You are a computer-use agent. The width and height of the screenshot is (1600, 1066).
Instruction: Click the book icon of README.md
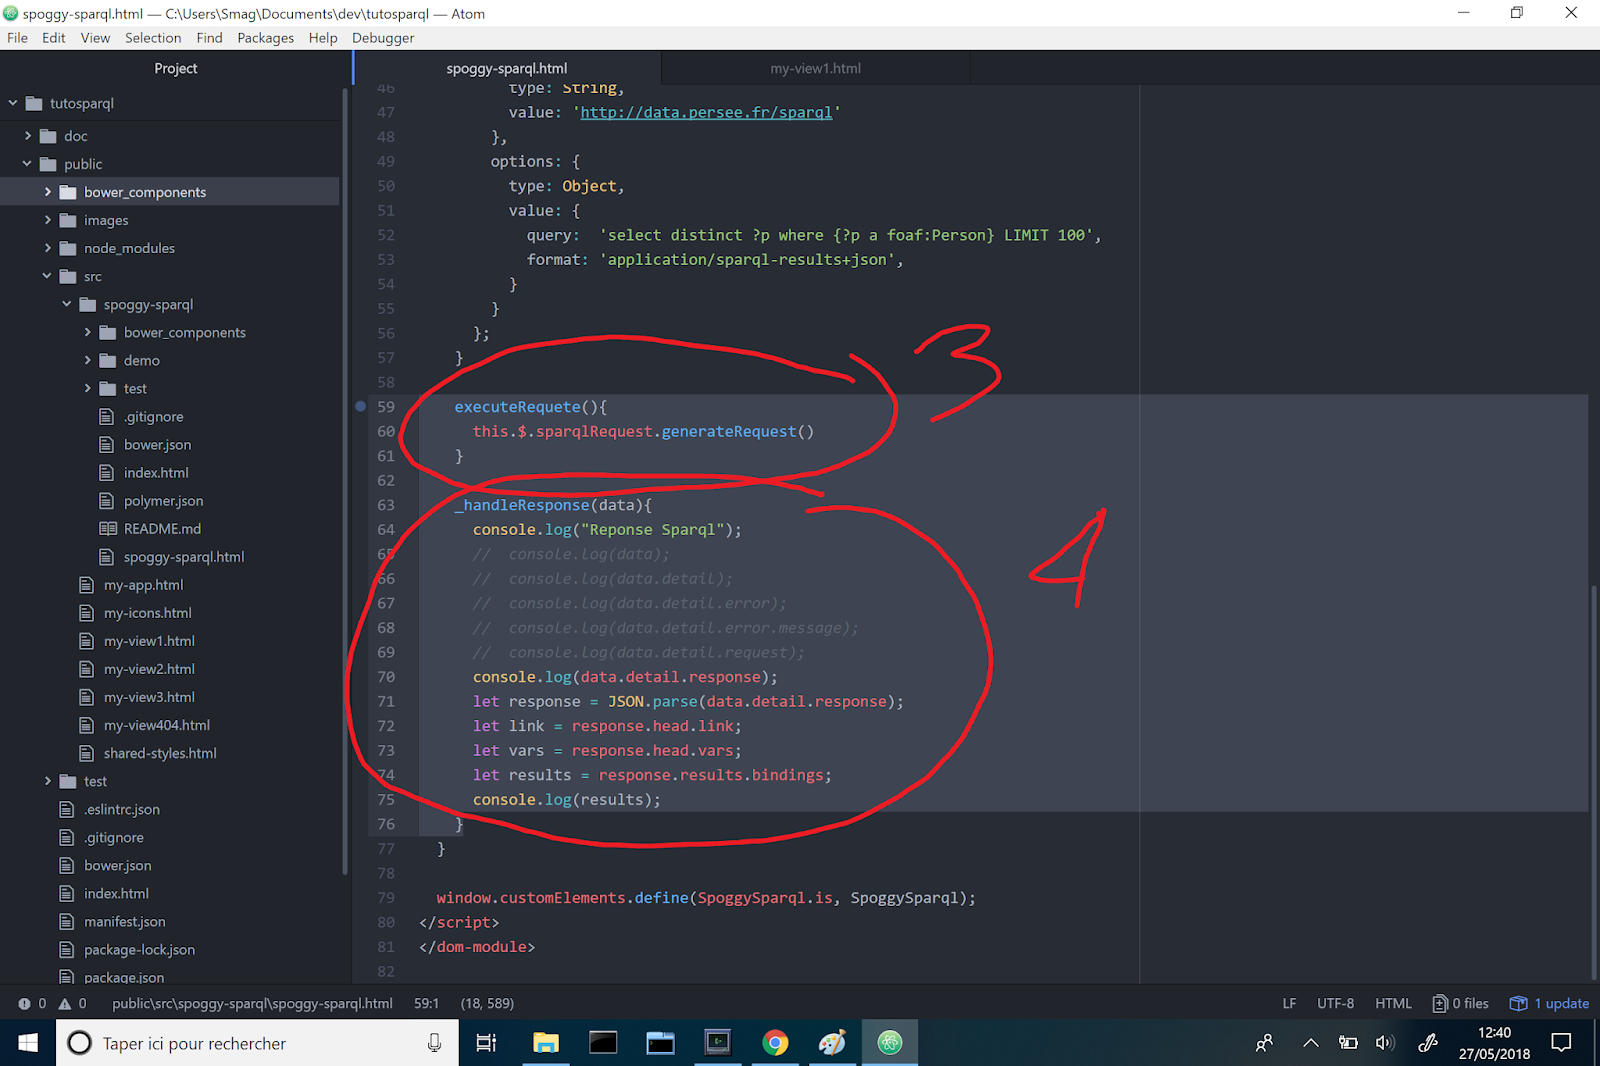107,529
